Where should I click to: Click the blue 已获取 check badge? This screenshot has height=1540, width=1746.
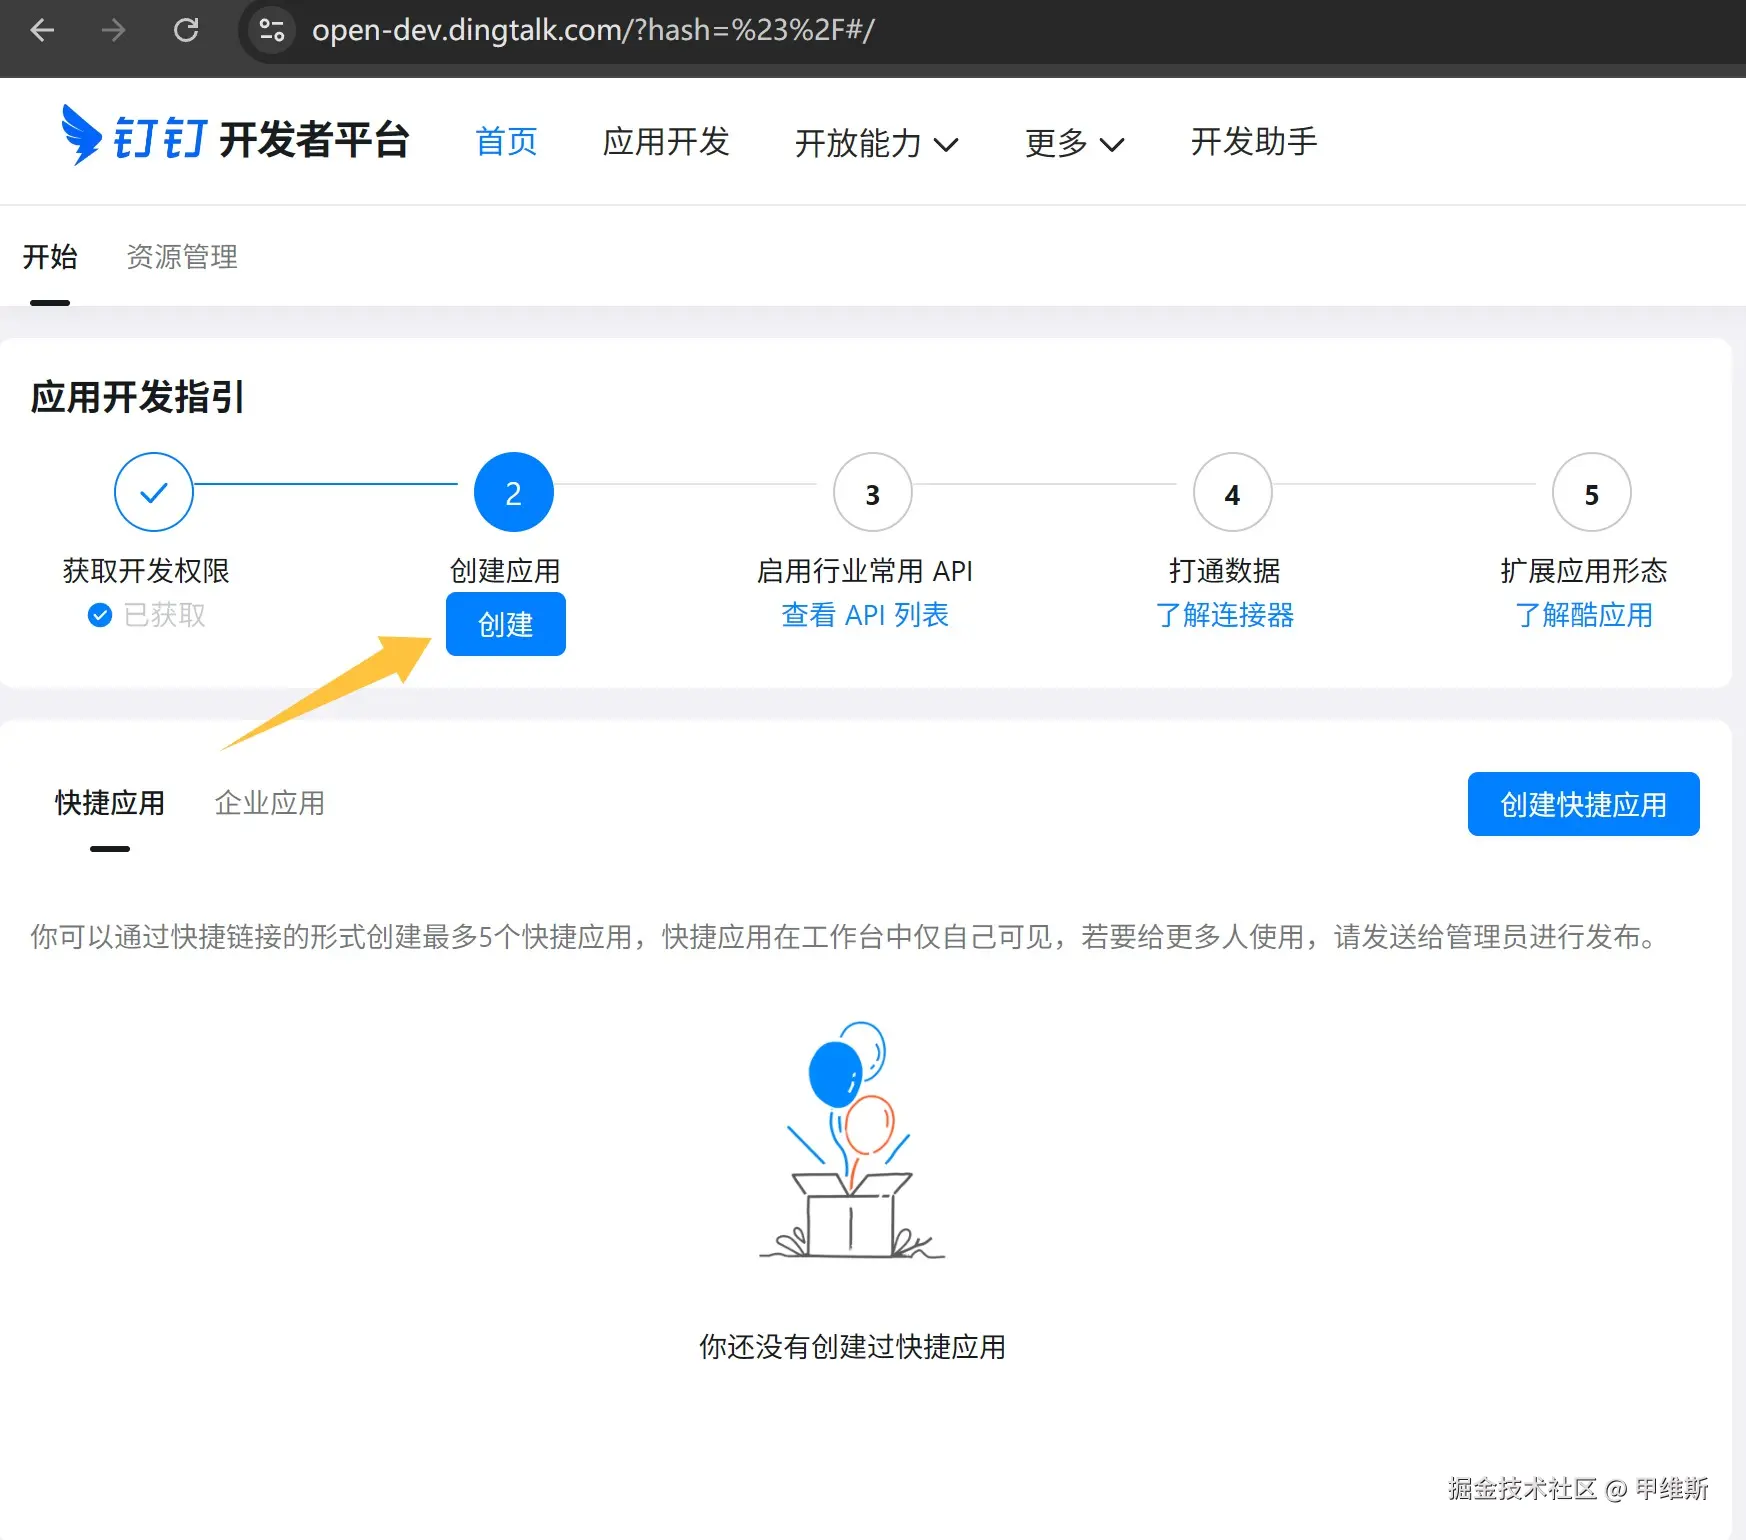pyautogui.click(x=100, y=615)
